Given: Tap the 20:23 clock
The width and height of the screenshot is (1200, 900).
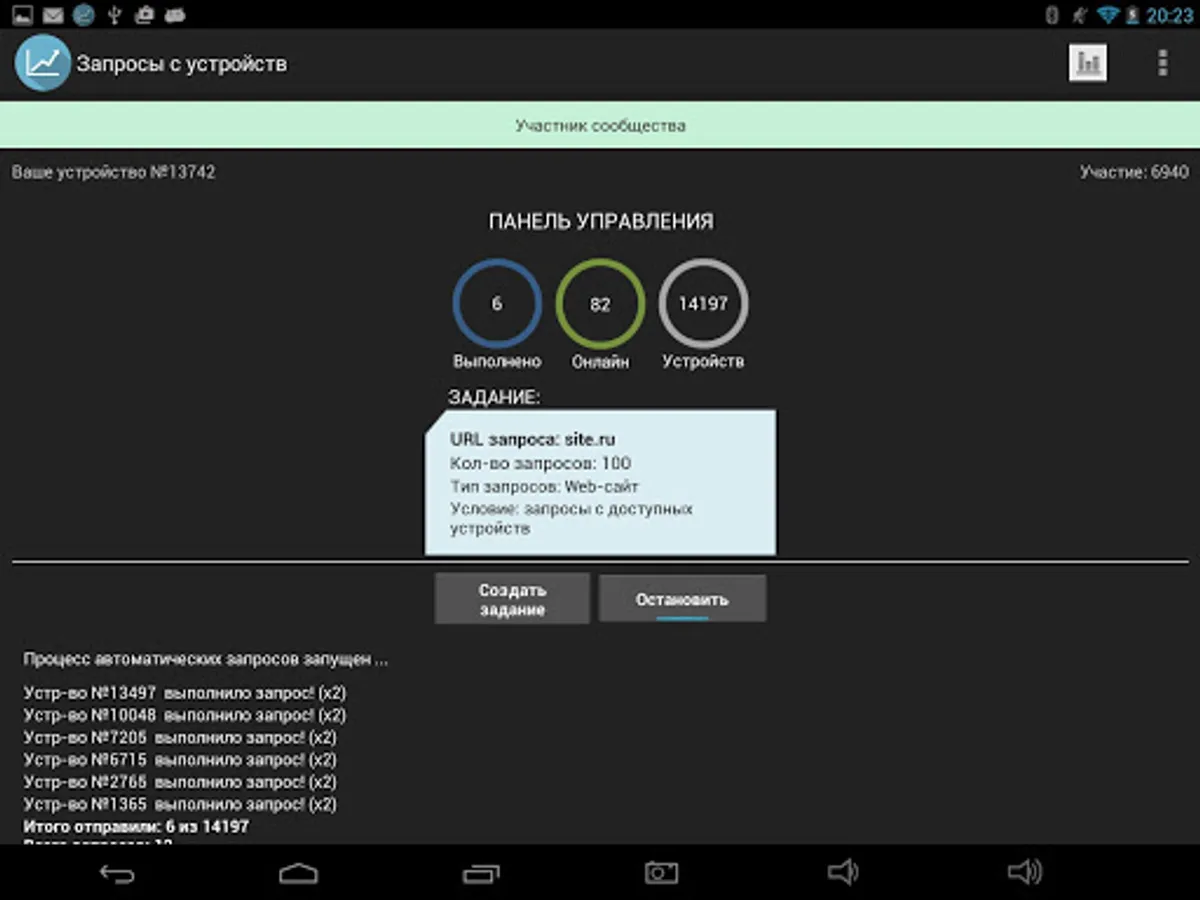Looking at the screenshot, I should (1170, 15).
